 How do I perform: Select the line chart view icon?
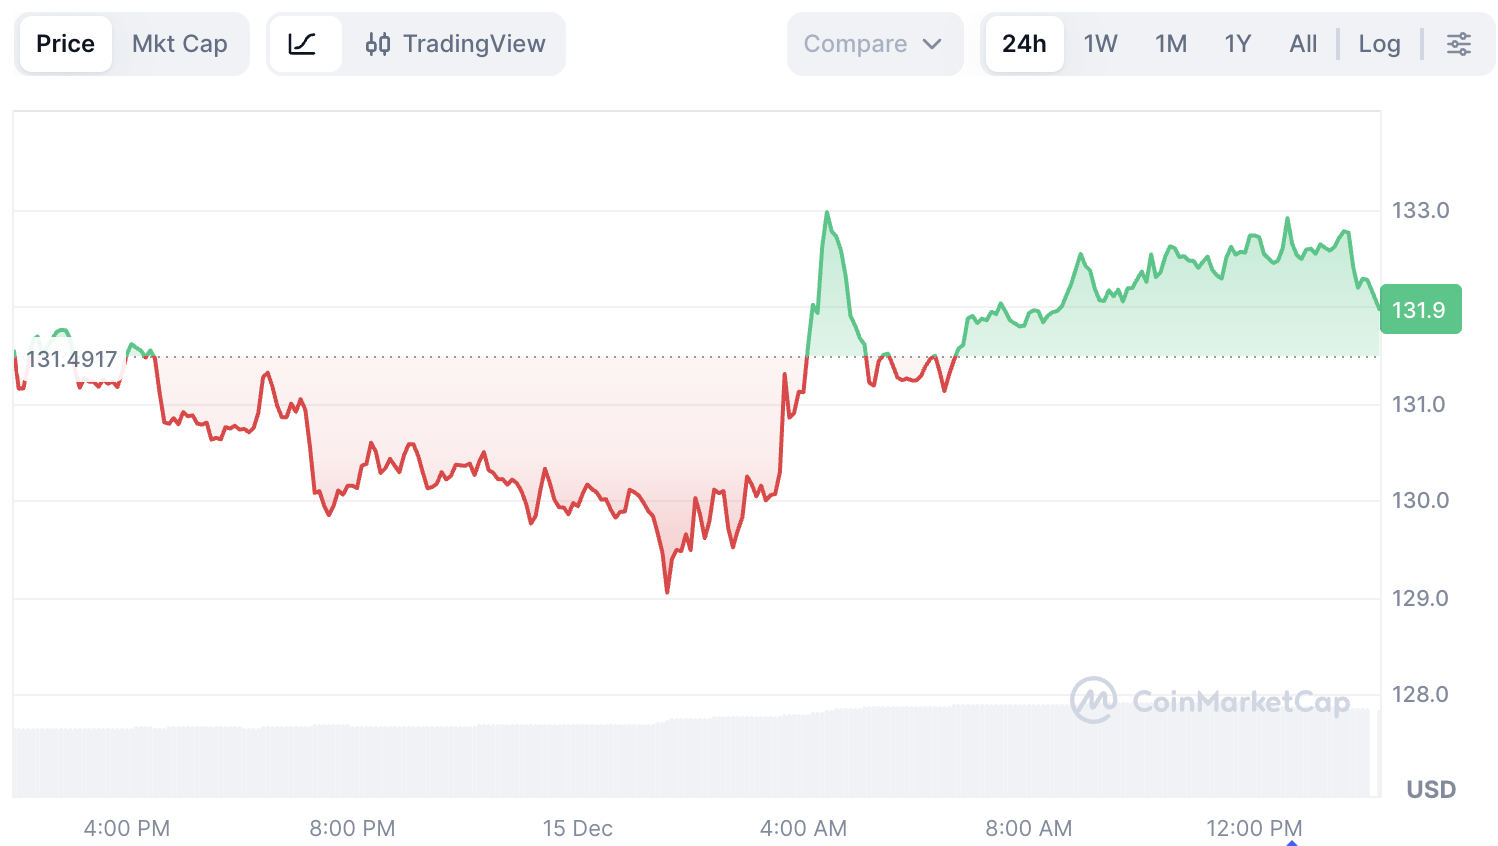click(302, 44)
